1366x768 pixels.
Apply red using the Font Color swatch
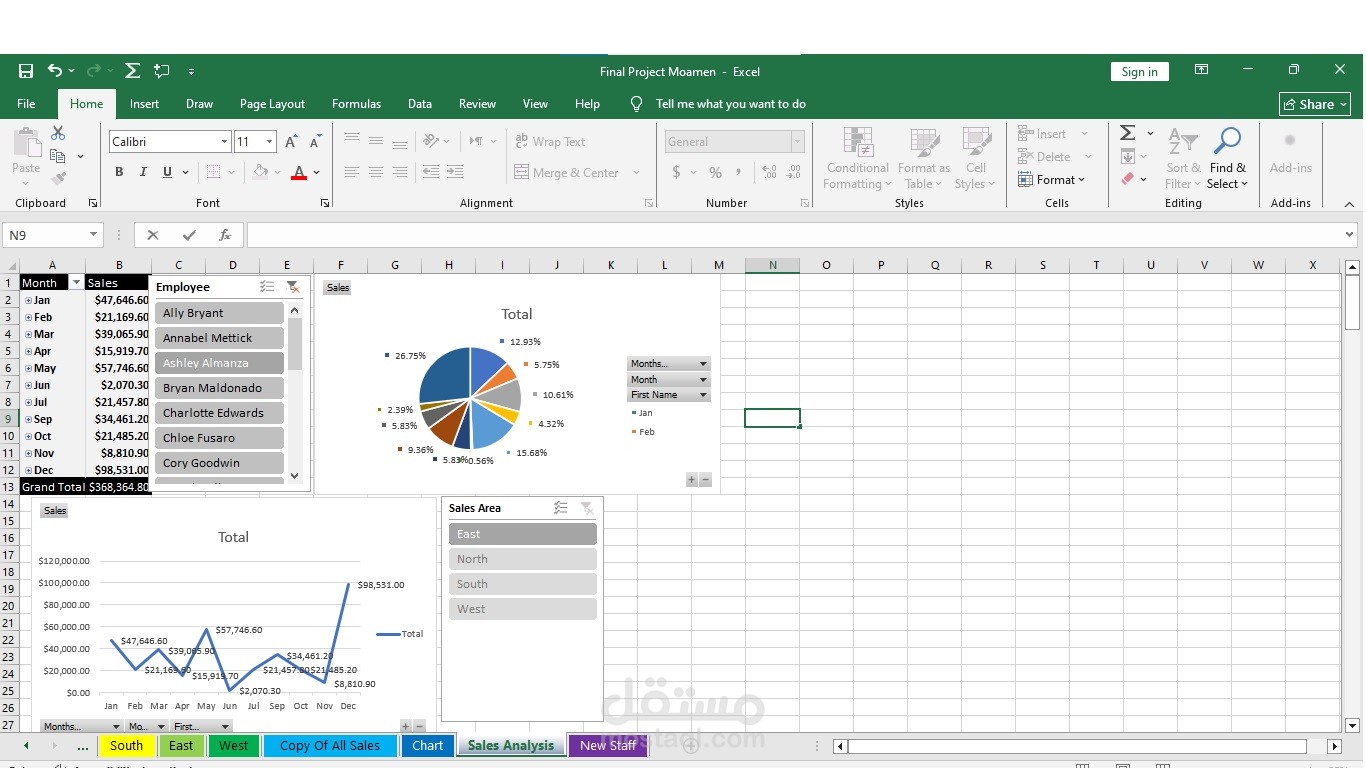tap(298, 172)
